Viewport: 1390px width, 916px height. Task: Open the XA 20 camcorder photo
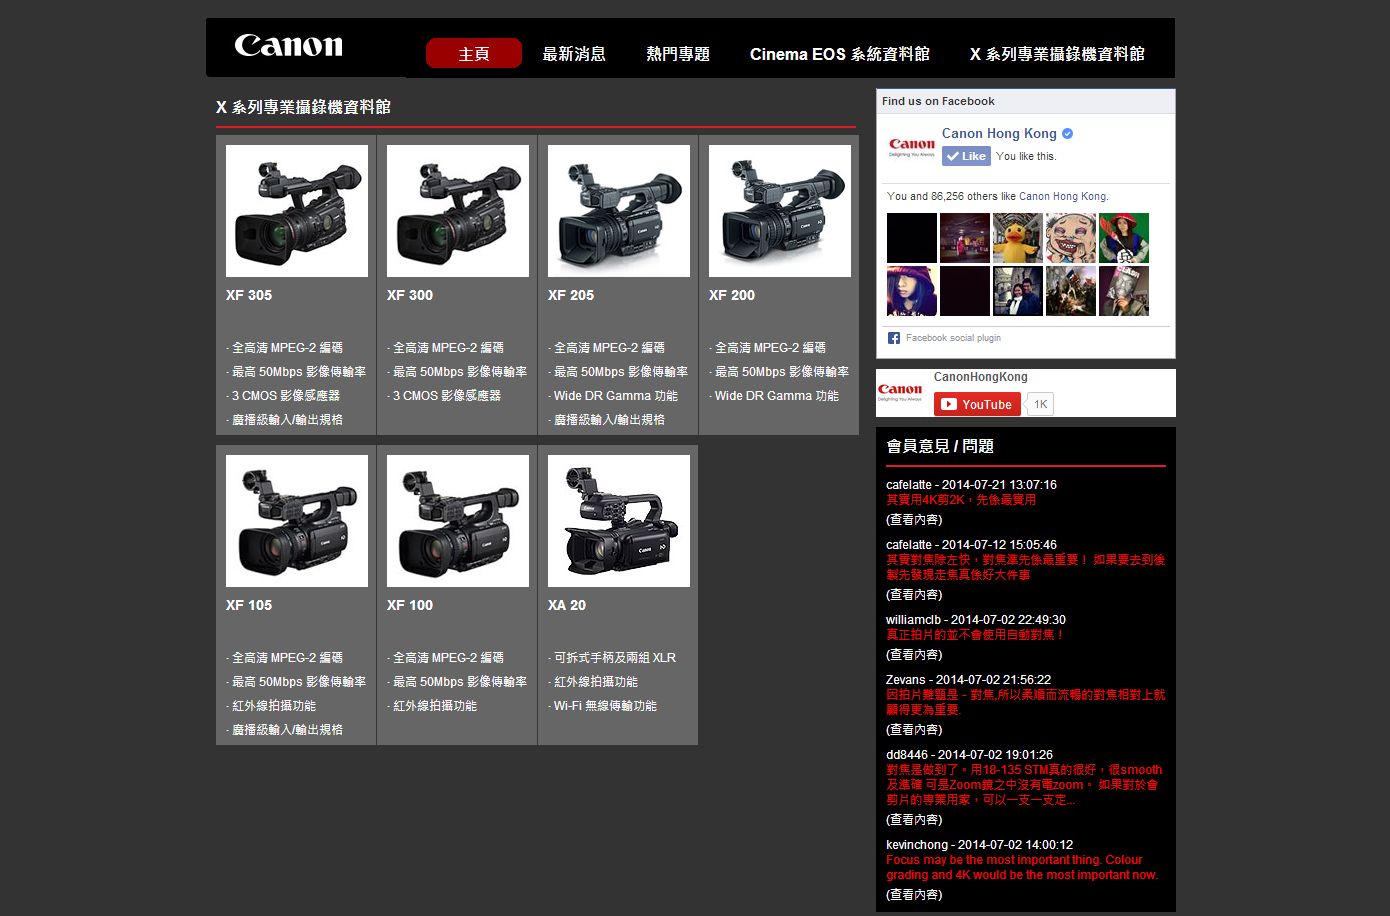point(619,521)
